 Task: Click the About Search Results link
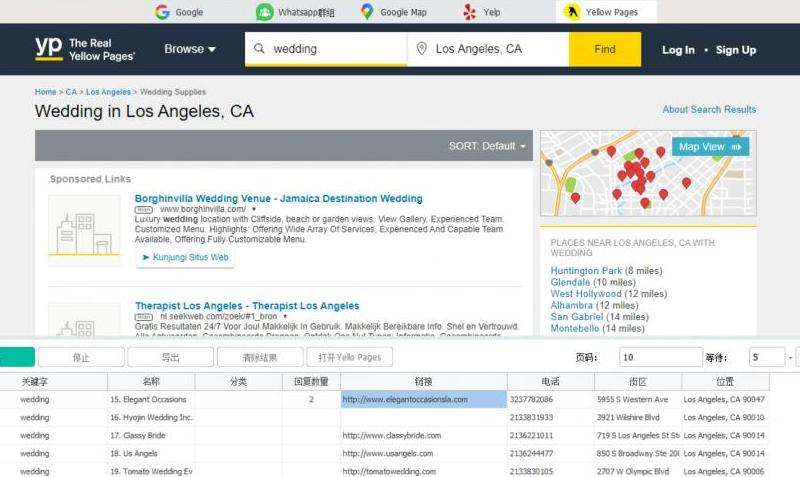tap(709, 110)
